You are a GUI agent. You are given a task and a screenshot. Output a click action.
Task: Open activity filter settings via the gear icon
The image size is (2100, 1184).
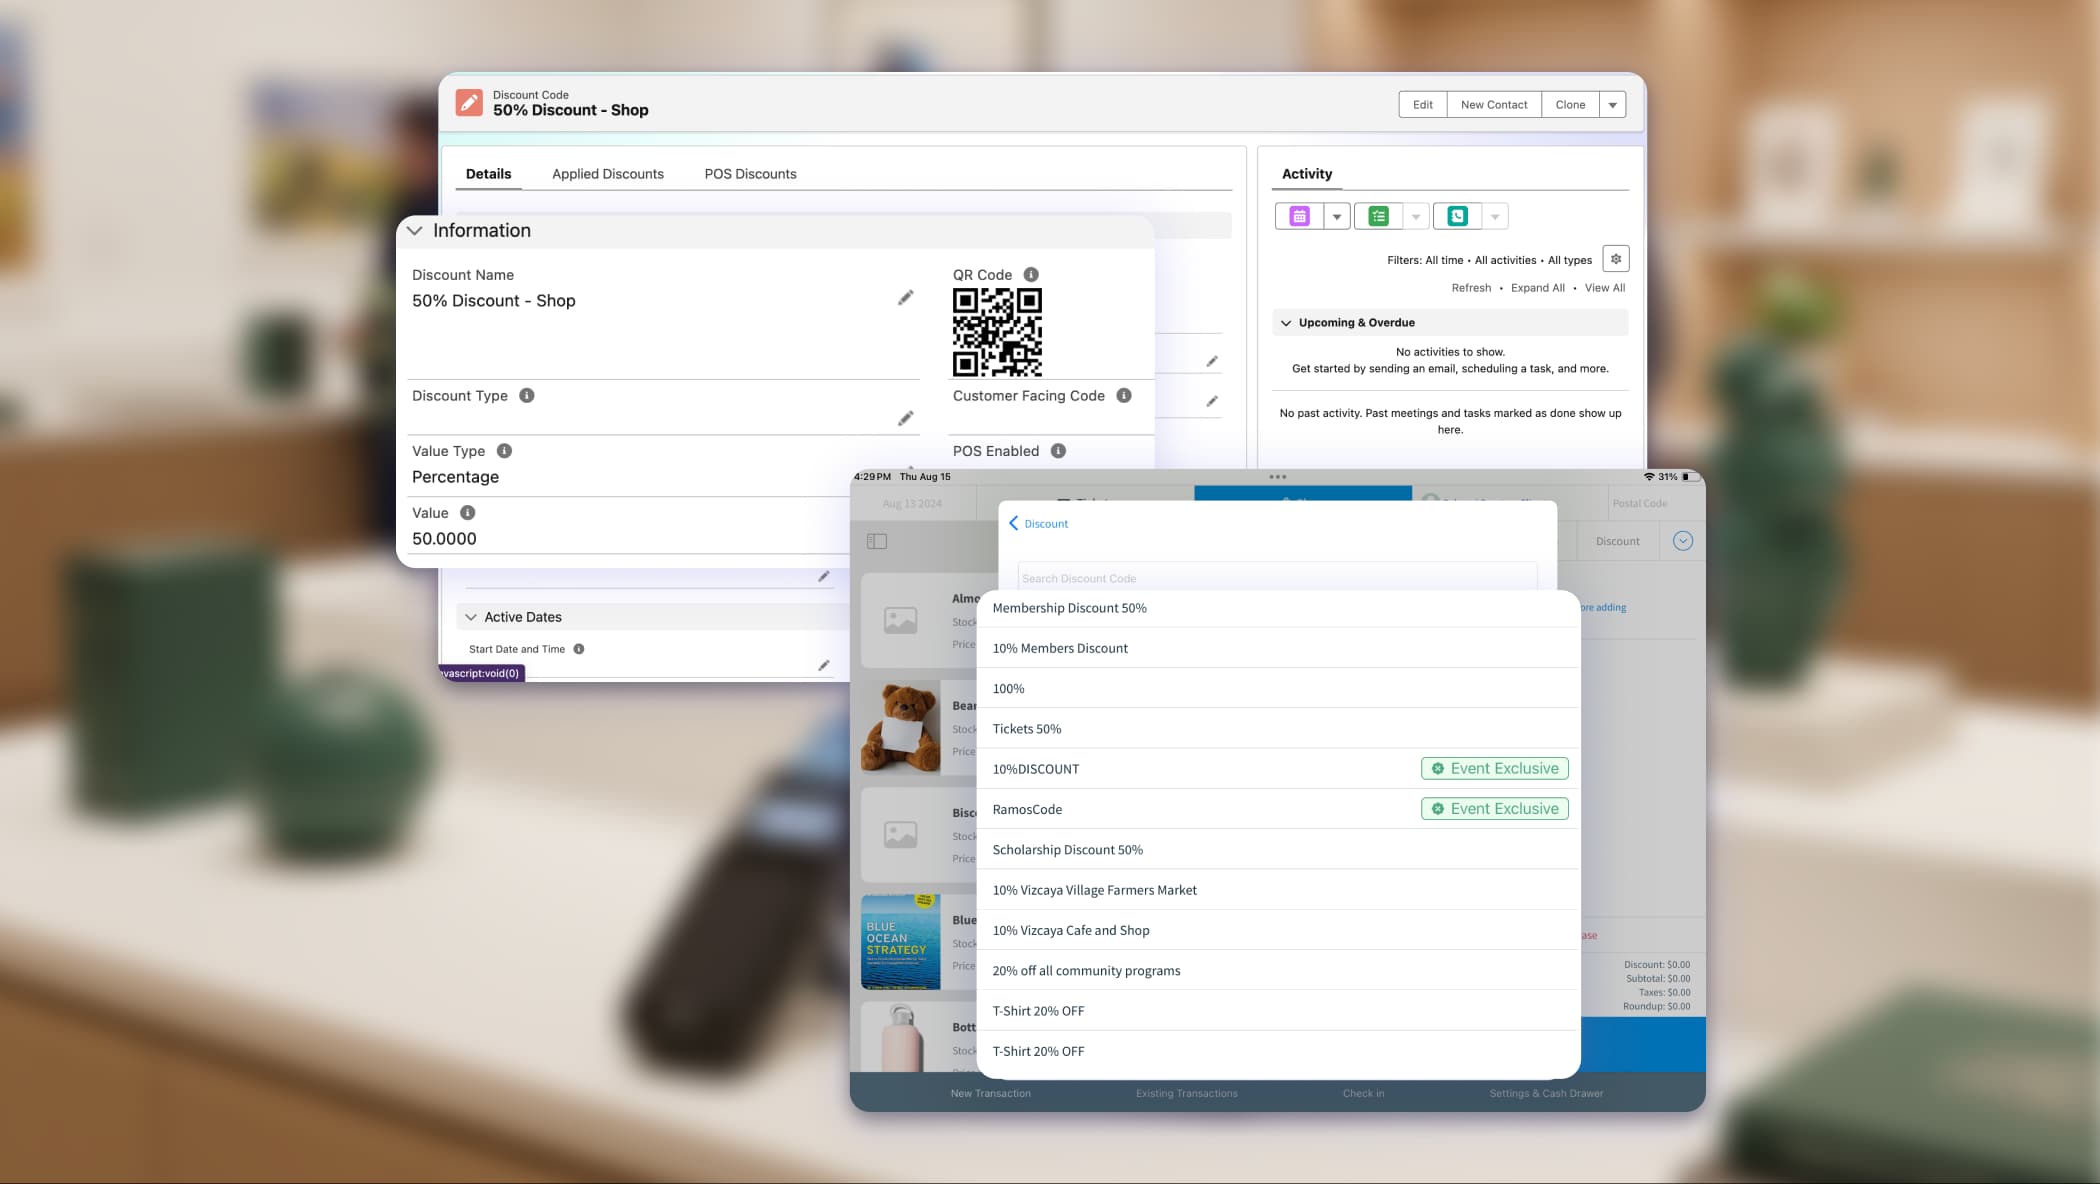click(x=1616, y=258)
